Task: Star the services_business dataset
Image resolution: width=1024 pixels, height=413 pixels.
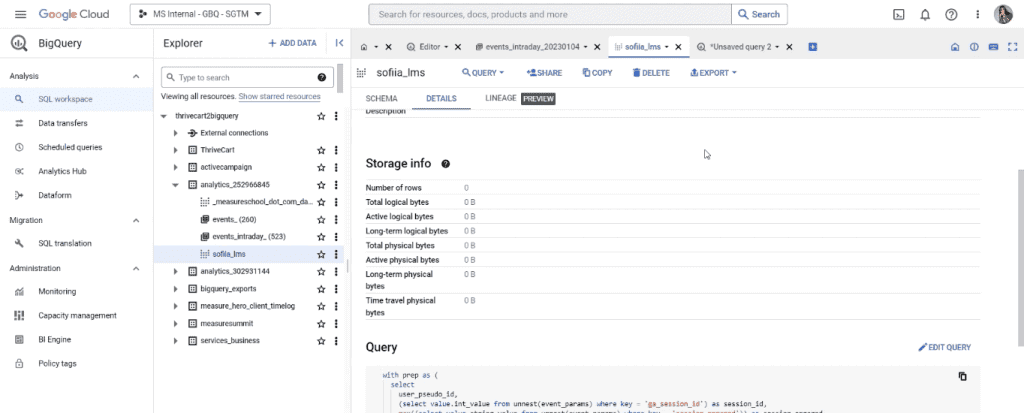Action: pyautogui.click(x=321, y=340)
